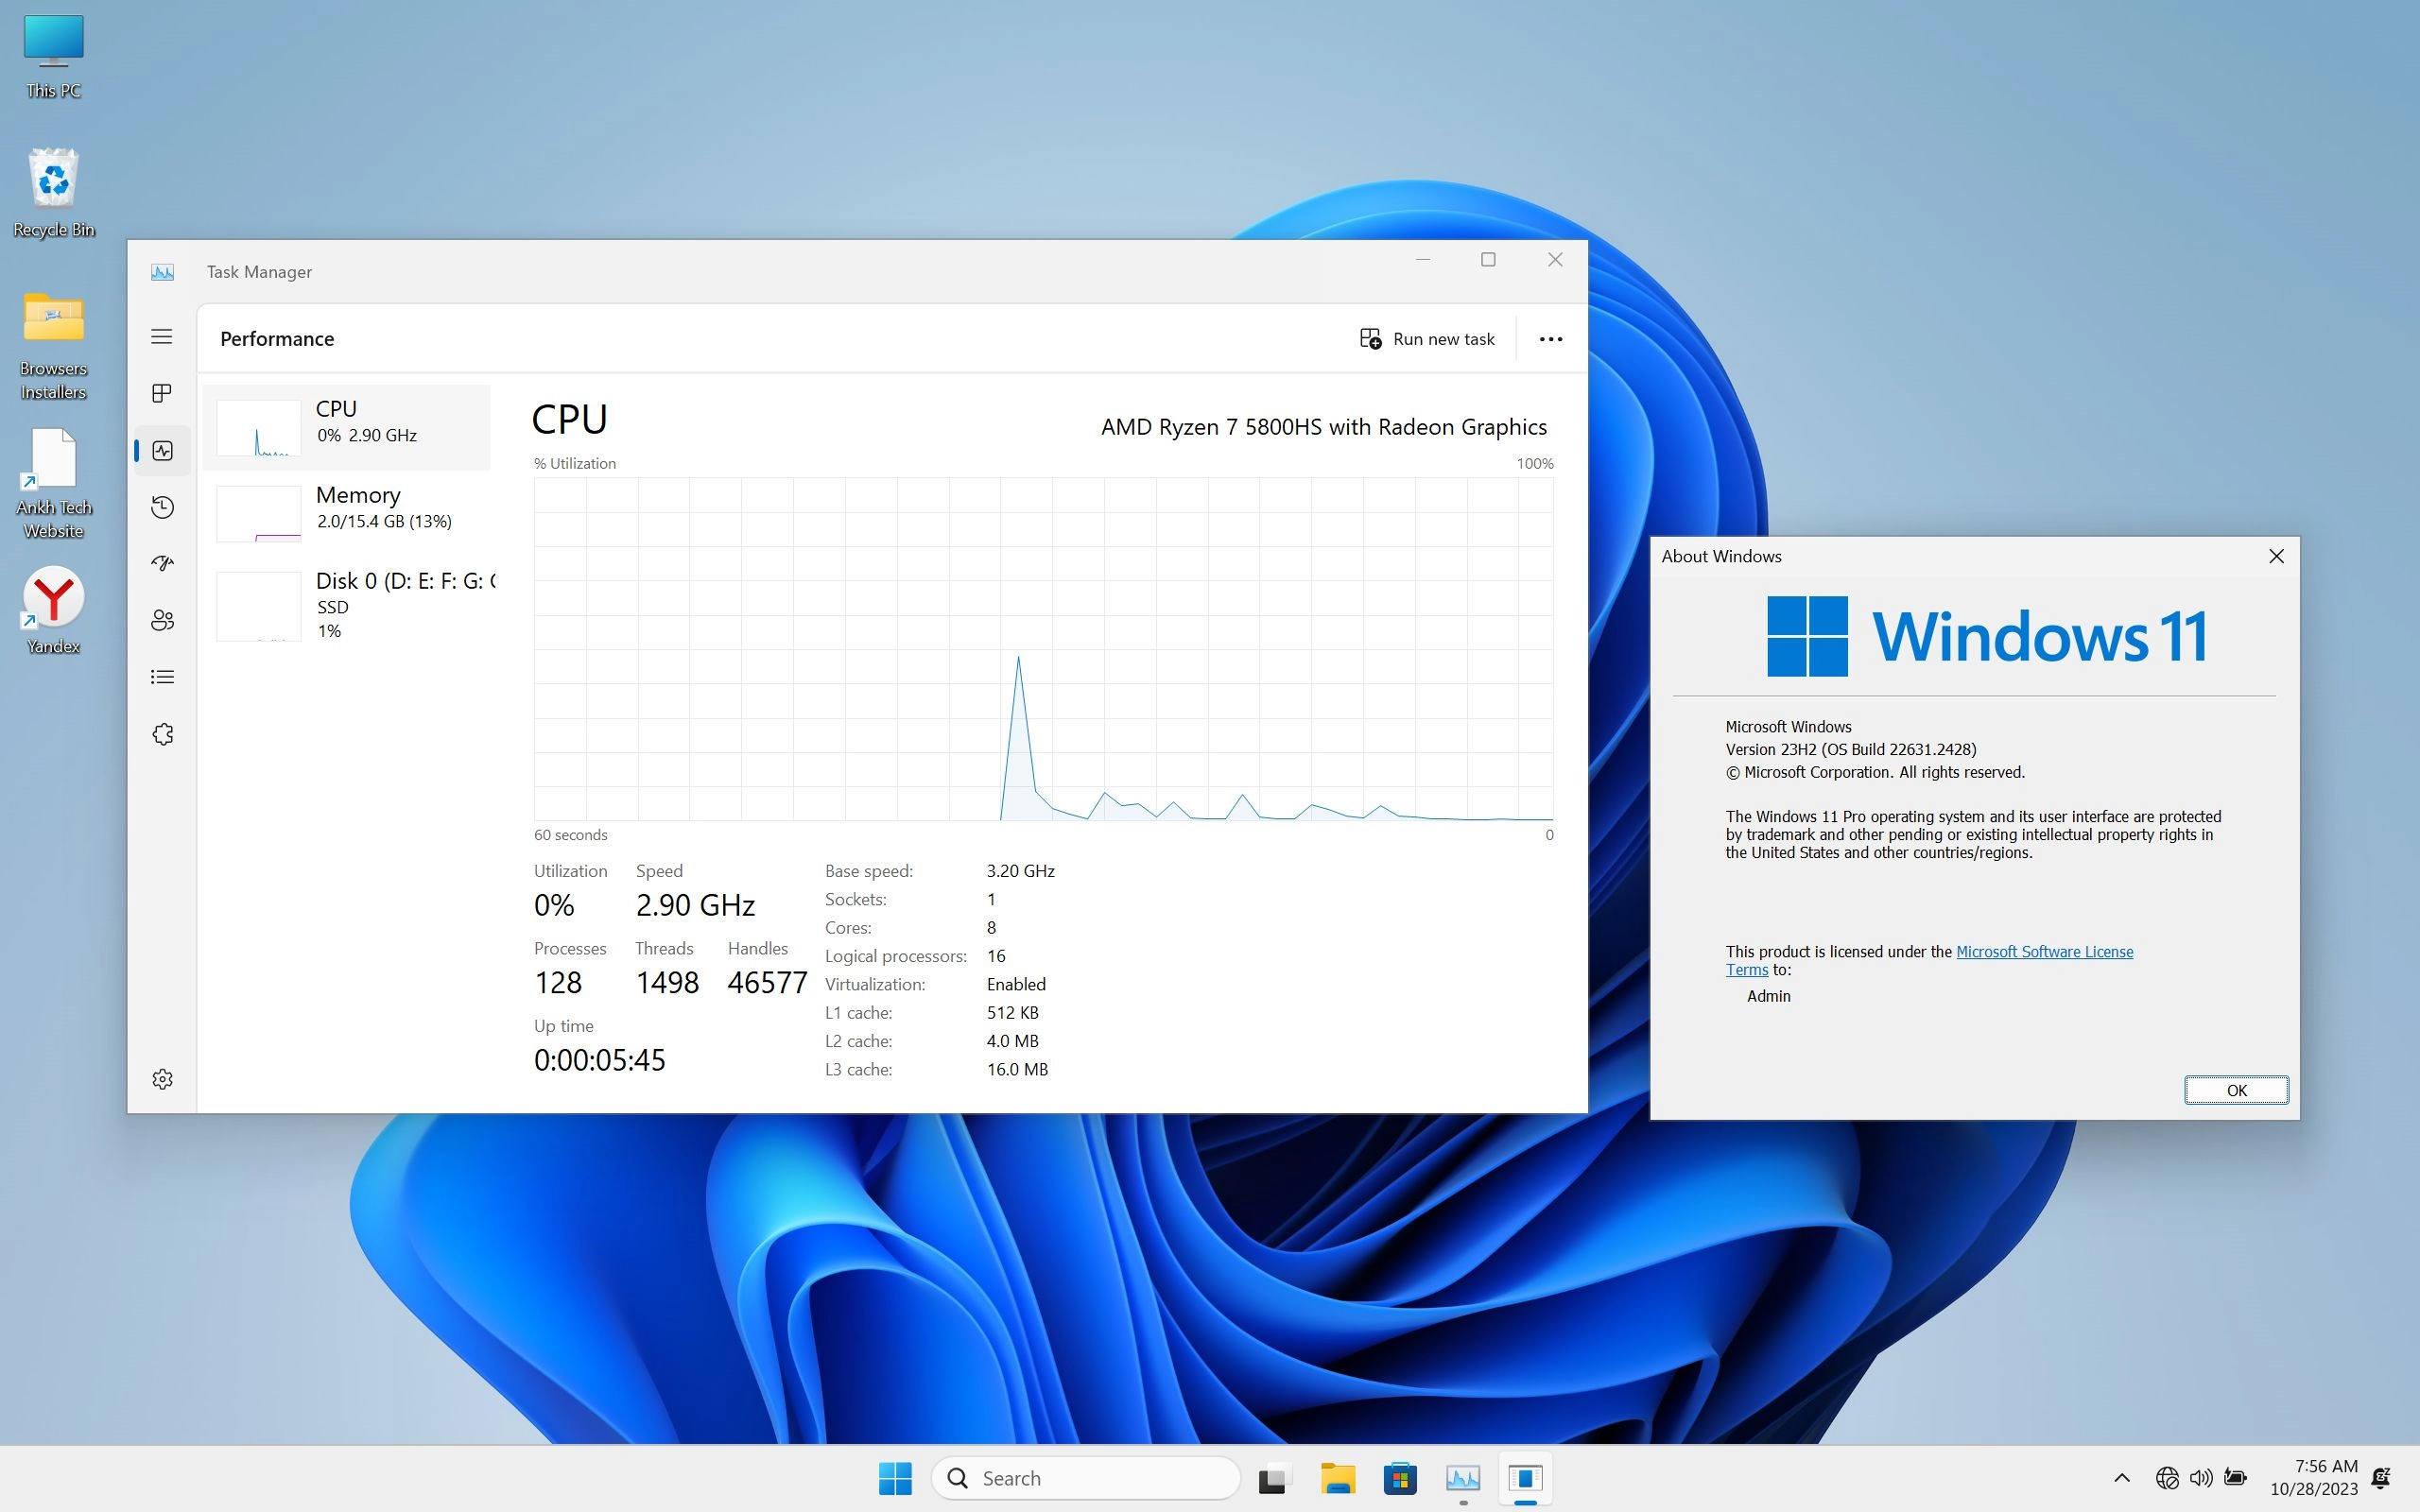
Task: Click Run new task button
Action: click(x=1427, y=339)
